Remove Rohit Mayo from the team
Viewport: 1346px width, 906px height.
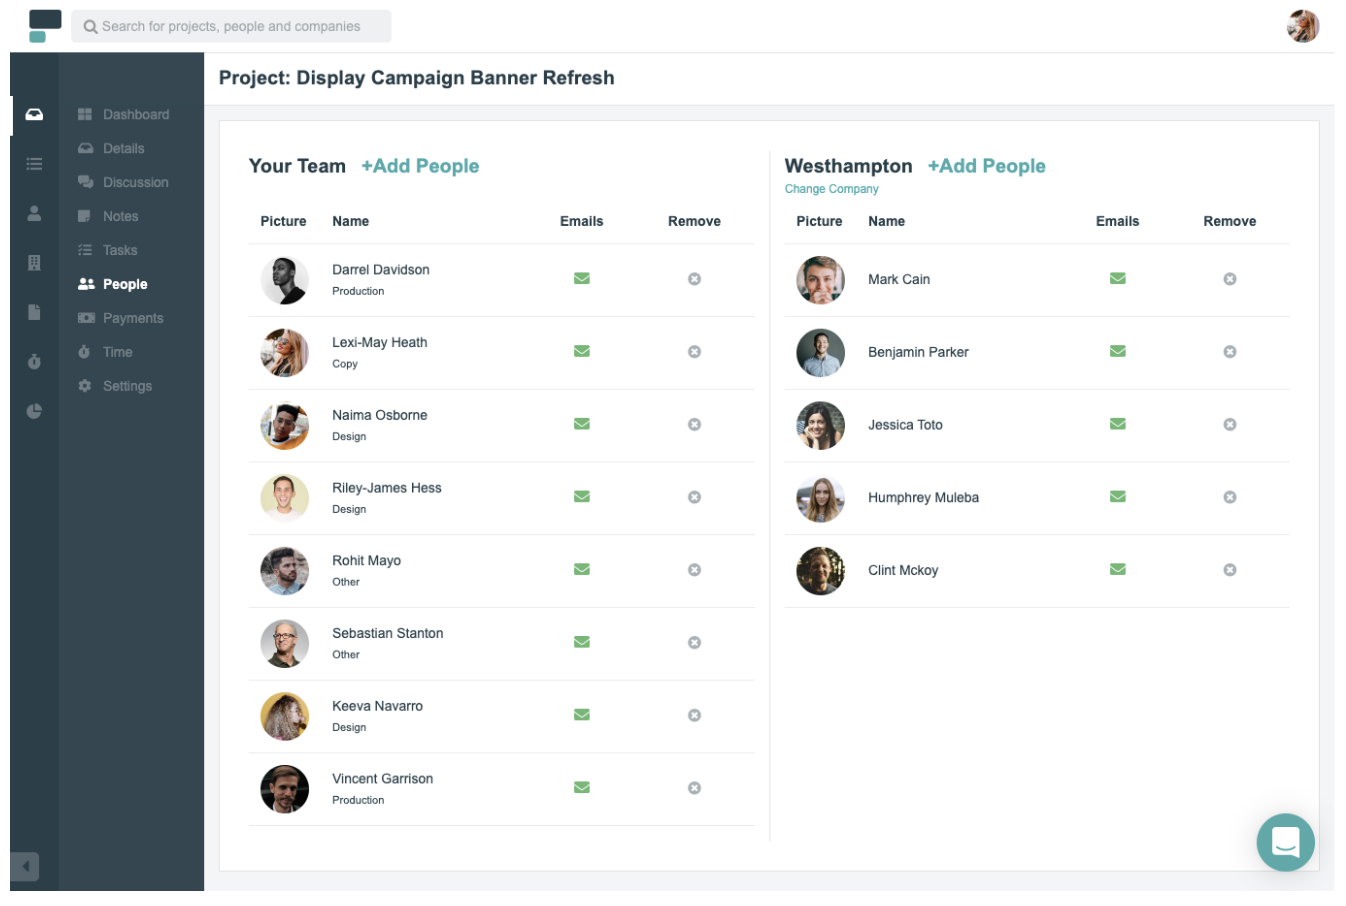tap(694, 570)
